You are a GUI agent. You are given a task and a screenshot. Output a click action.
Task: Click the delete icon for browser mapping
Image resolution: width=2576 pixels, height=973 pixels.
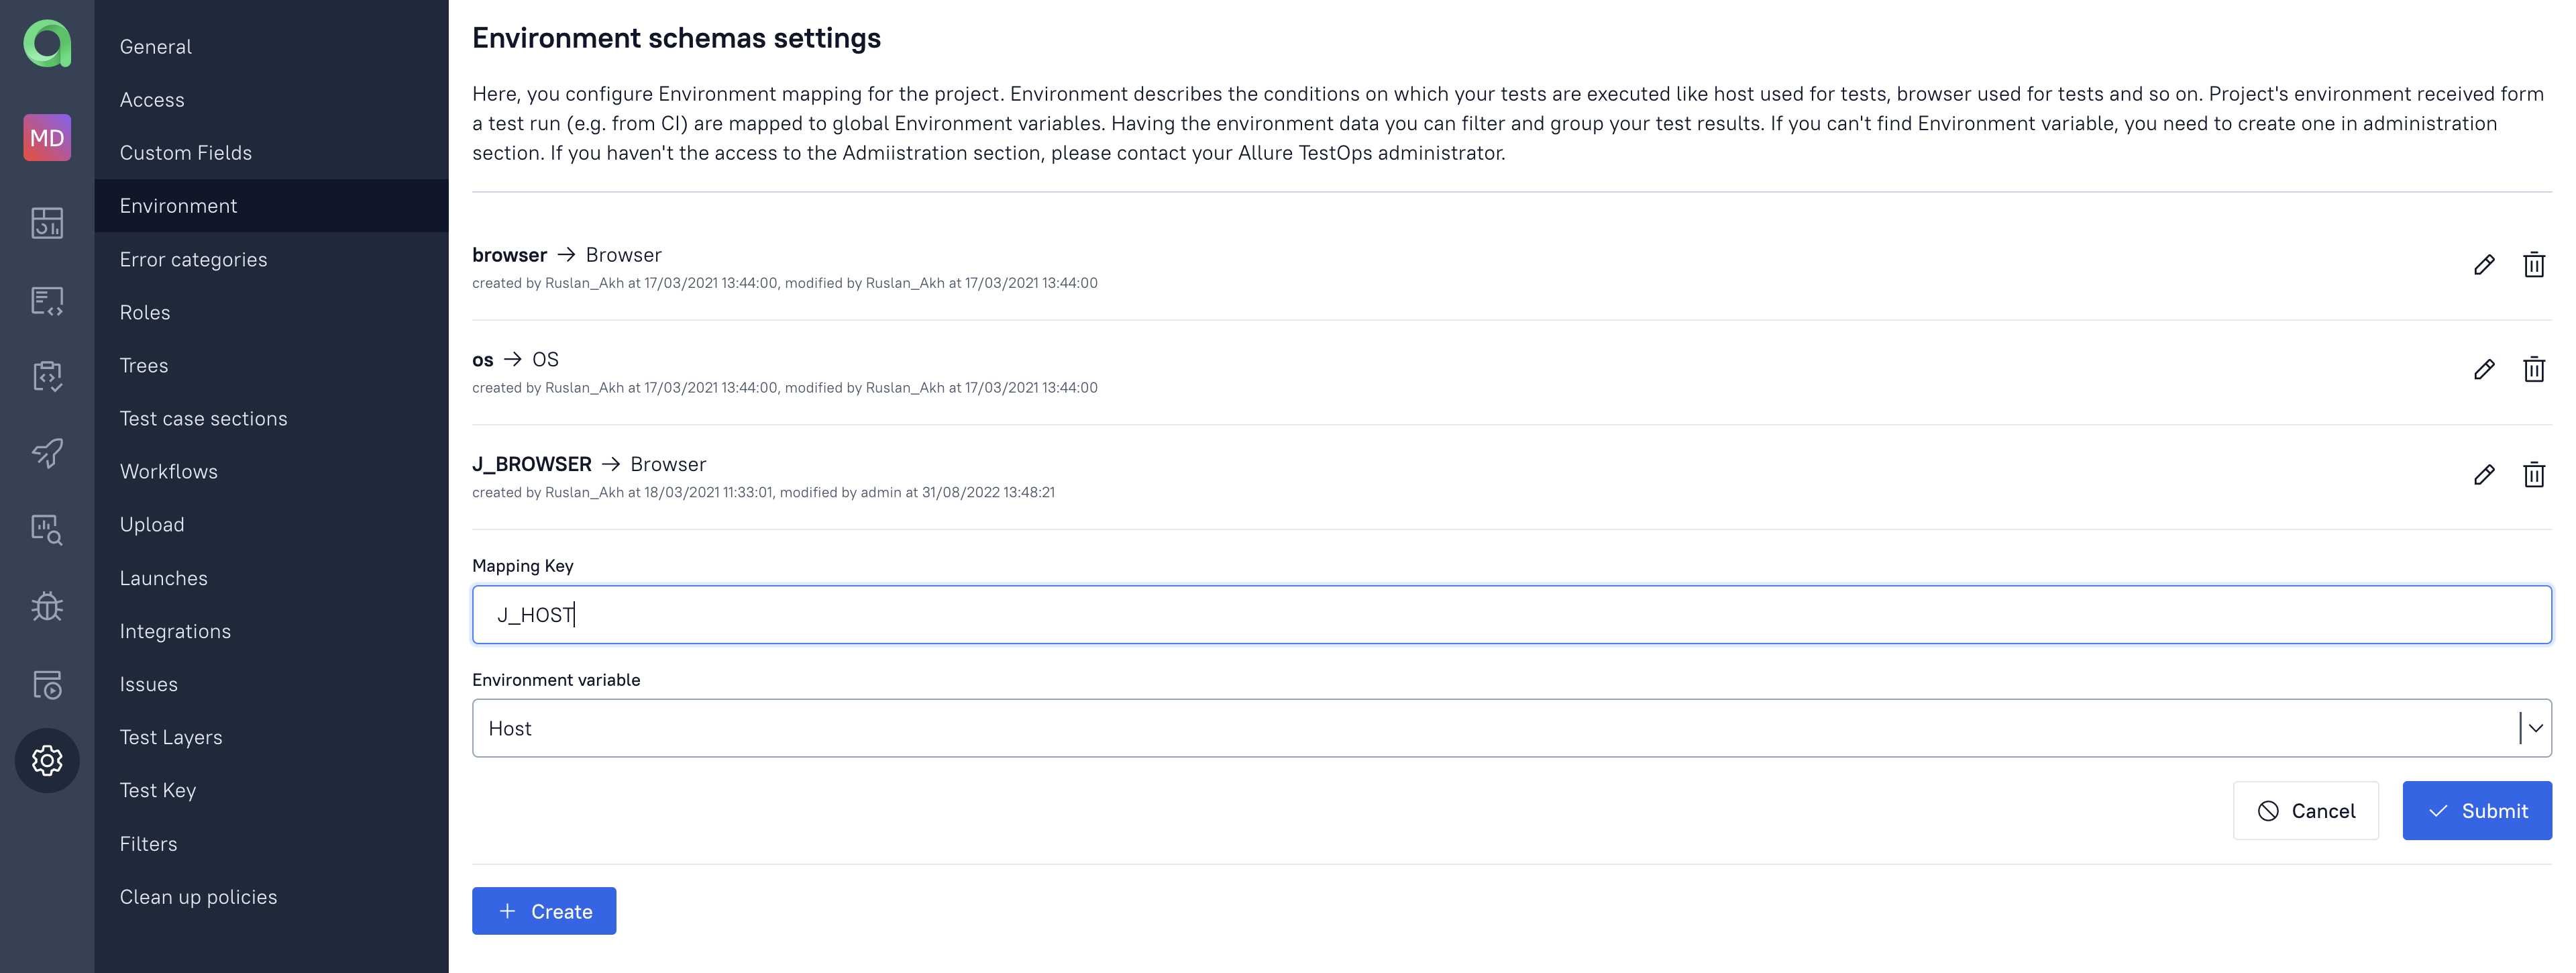tap(2535, 264)
